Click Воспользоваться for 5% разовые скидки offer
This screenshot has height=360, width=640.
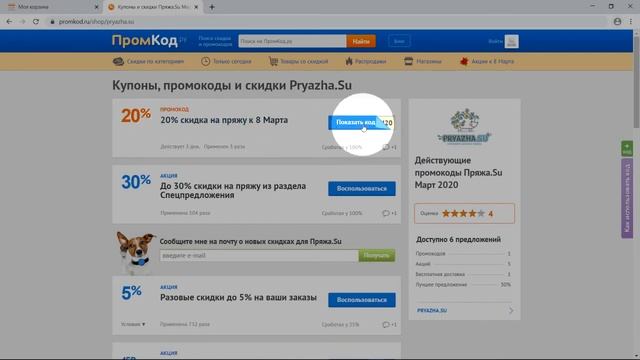pyautogui.click(x=362, y=300)
